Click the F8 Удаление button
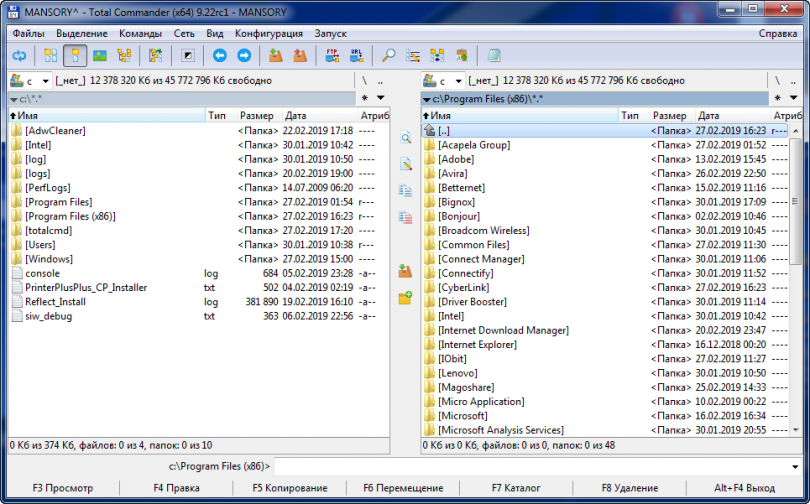 point(630,488)
